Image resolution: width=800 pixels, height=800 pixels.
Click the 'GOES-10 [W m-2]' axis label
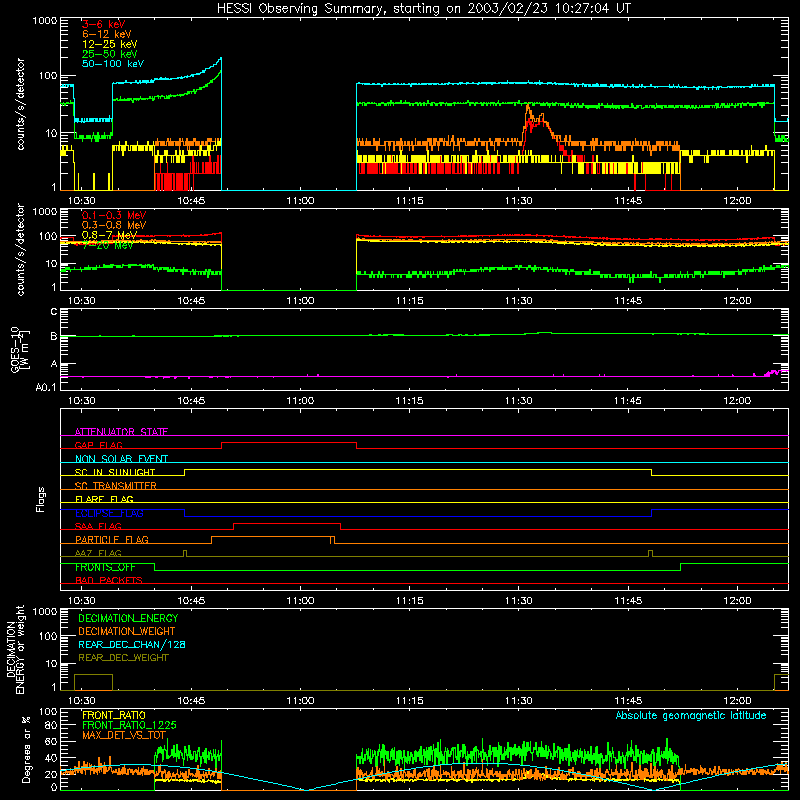coord(20,349)
